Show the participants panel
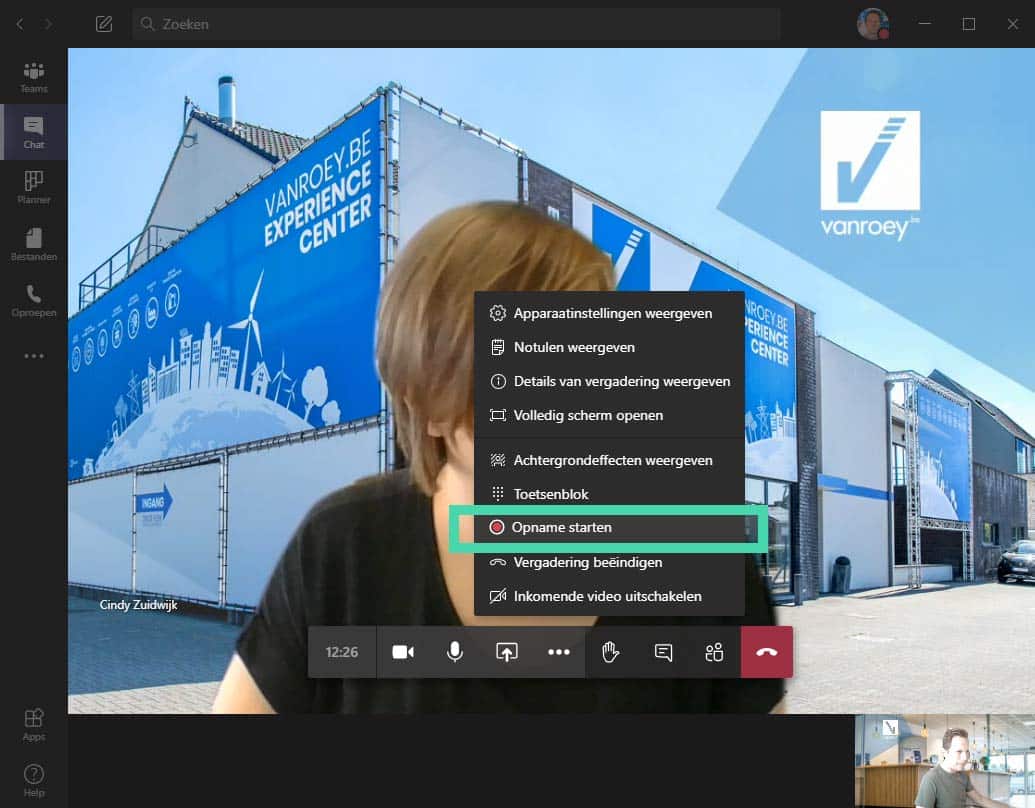1035x808 pixels. (x=714, y=652)
